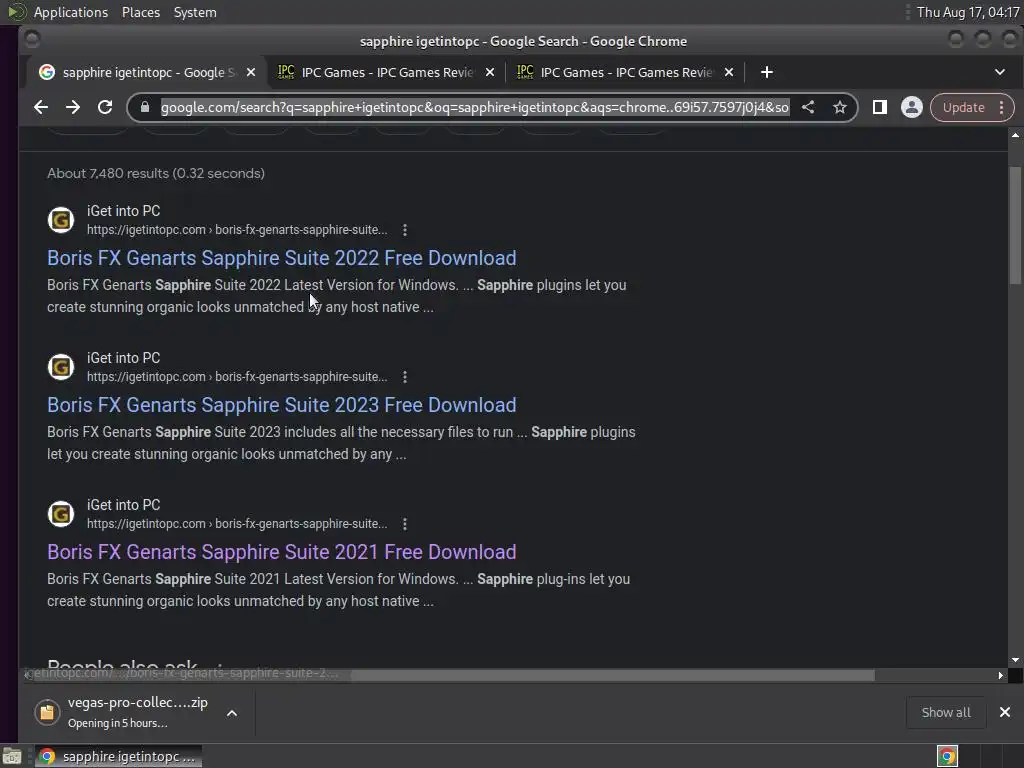Bookmark this page with the star
The height and width of the screenshot is (768, 1024).
[840, 107]
